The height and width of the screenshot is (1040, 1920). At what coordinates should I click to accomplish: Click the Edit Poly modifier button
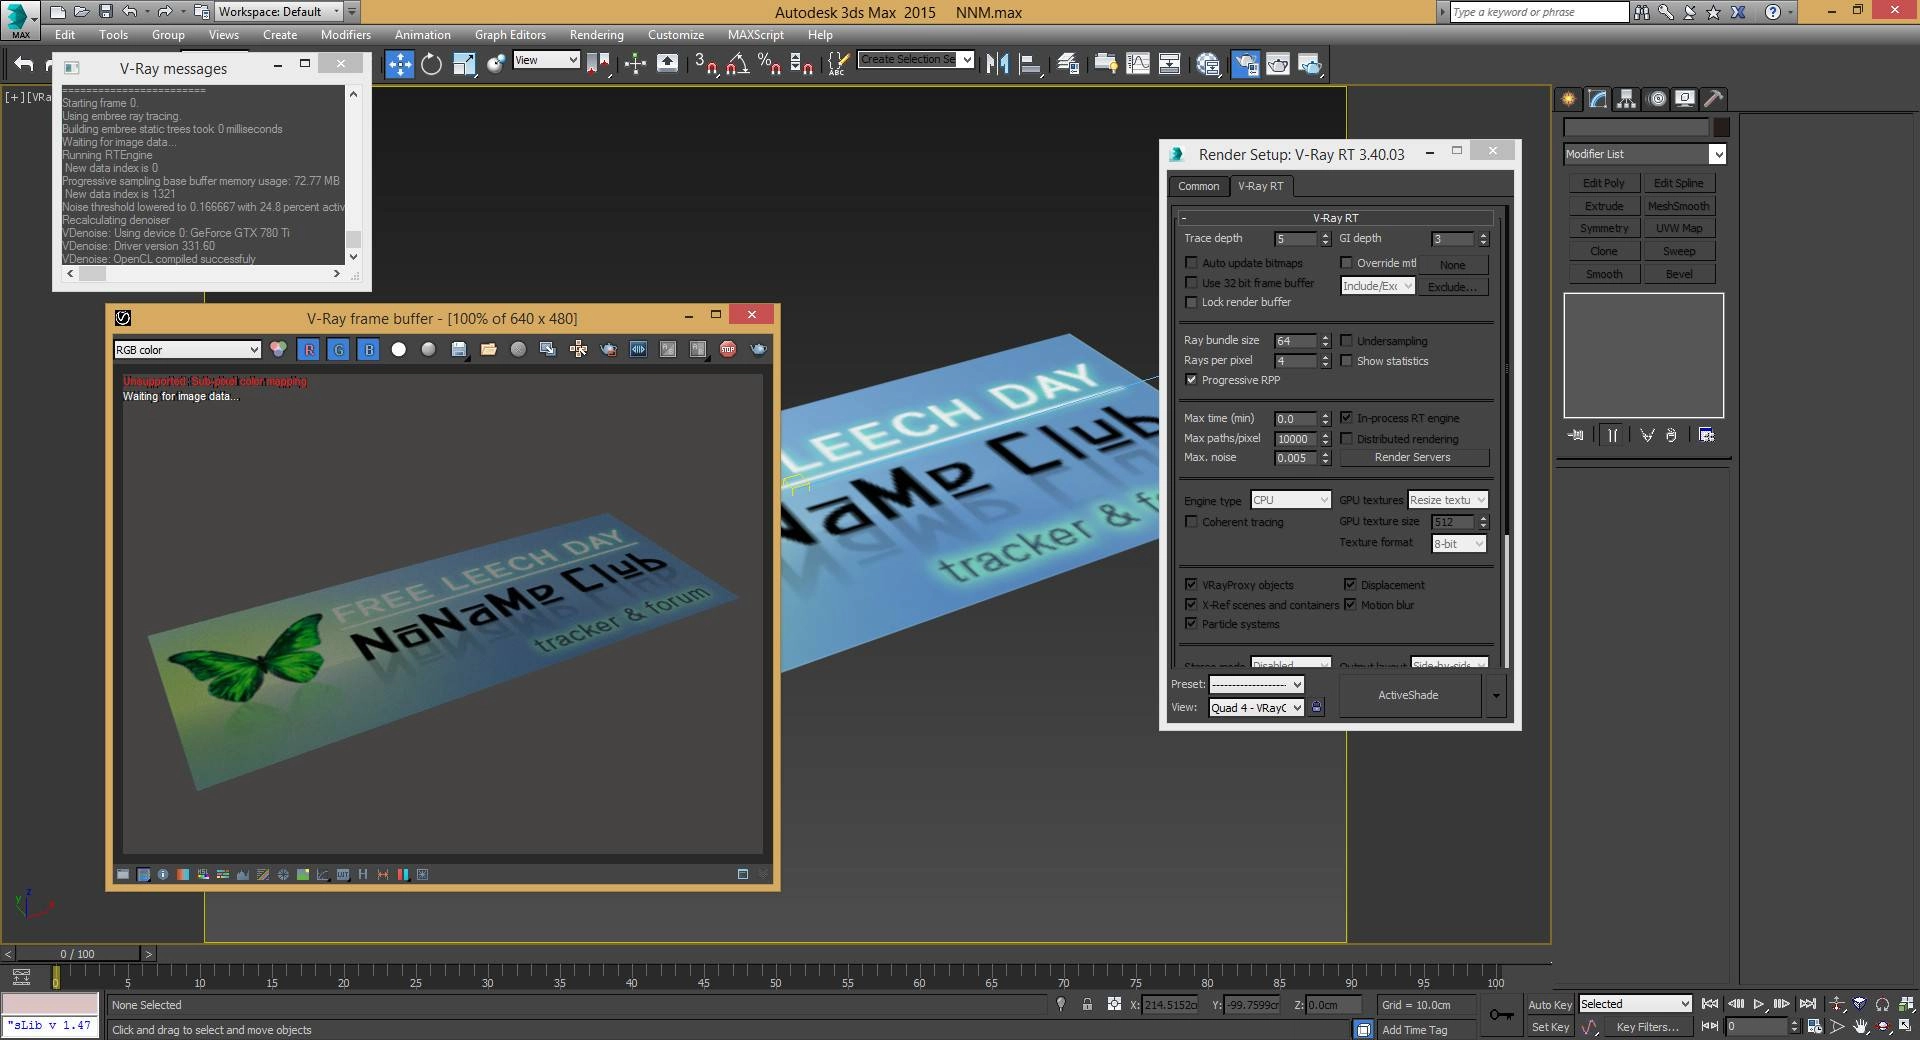[1603, 183]
